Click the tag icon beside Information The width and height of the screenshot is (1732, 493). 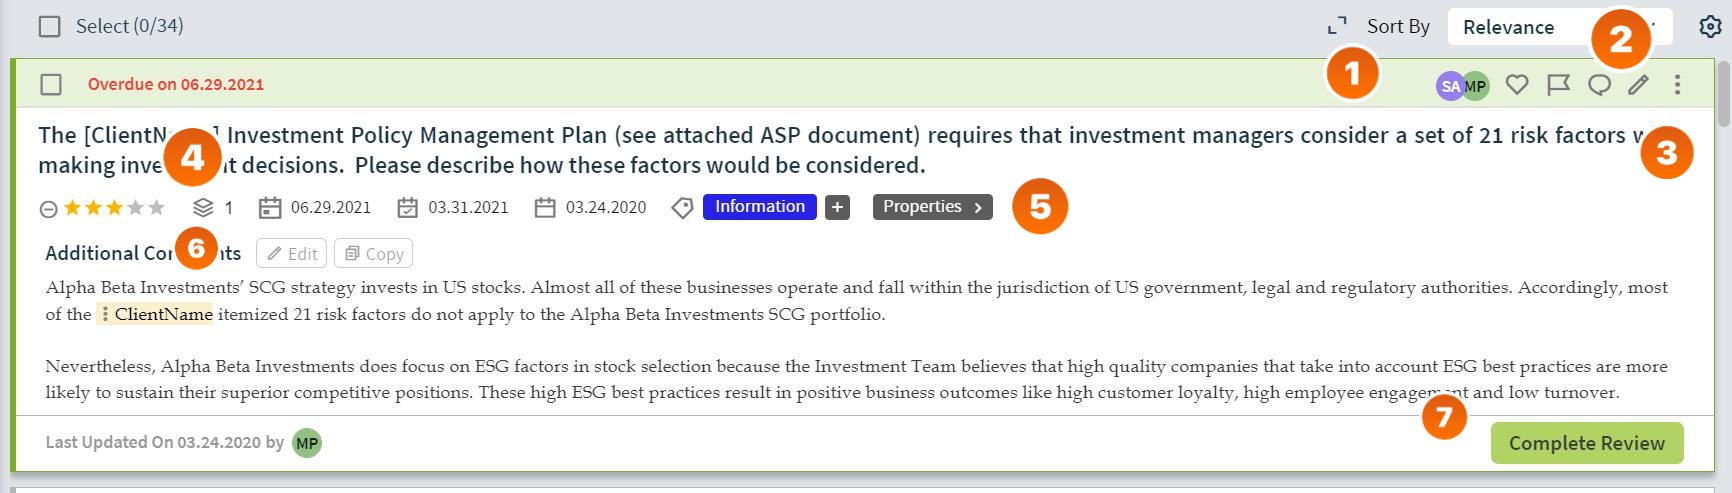point(682,208)
